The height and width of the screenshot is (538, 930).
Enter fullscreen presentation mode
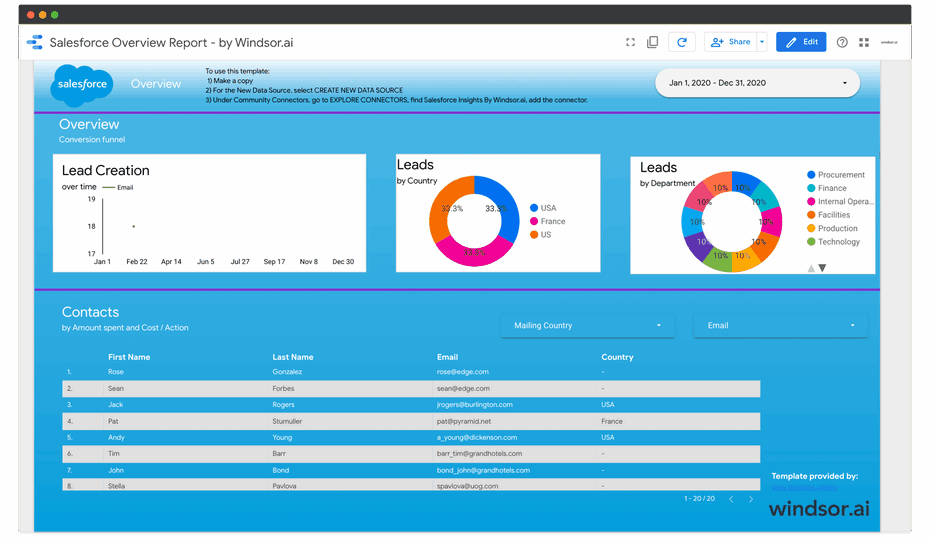[630, 42]
